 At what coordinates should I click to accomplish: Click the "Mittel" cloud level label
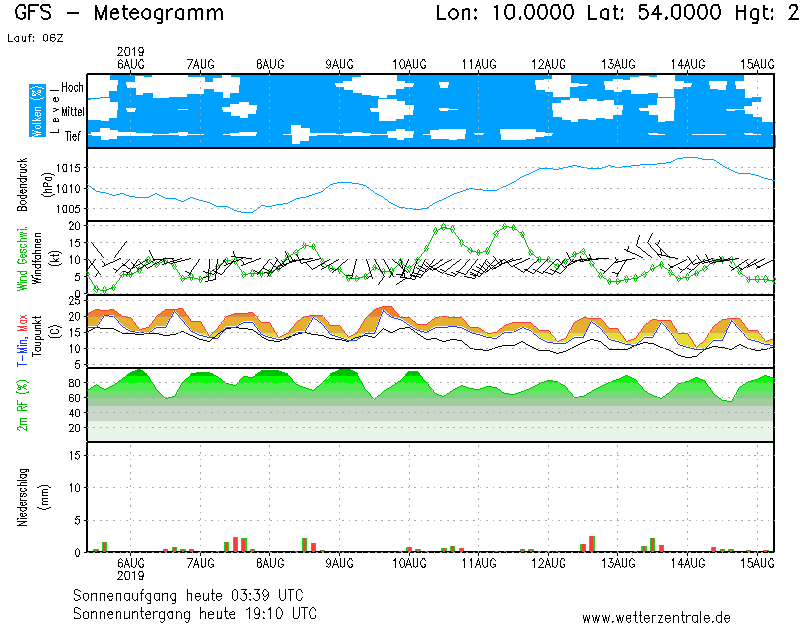point(70,112)
